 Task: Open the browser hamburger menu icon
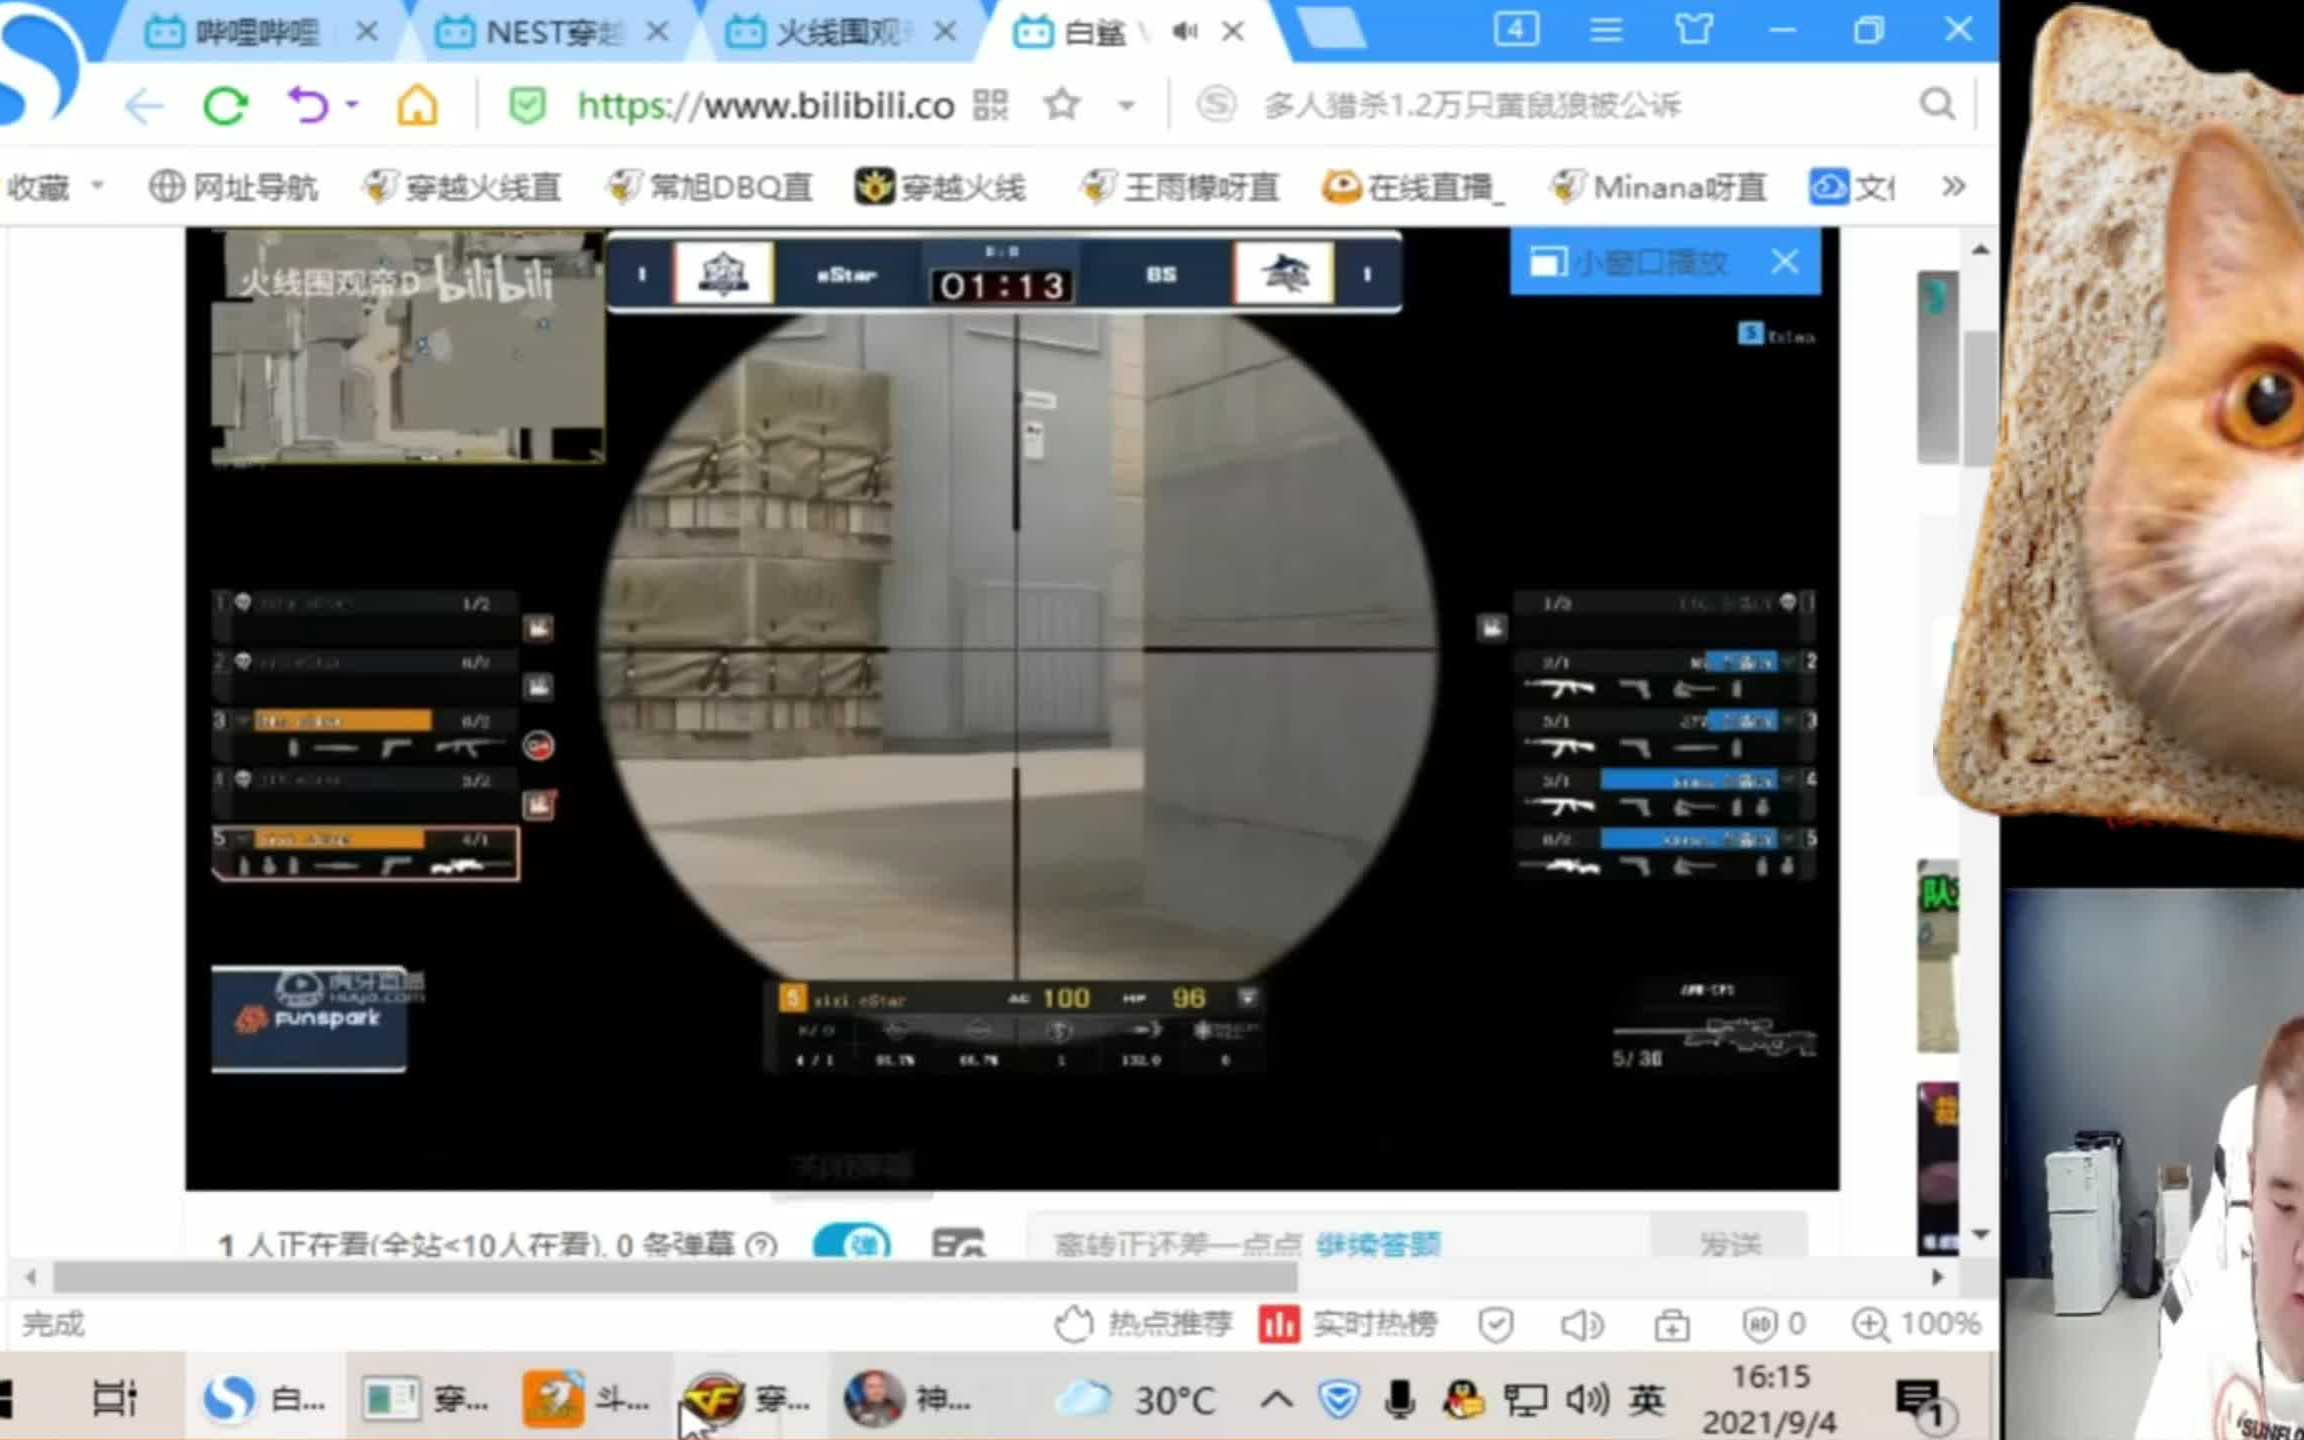click(x=1605, y=30)
